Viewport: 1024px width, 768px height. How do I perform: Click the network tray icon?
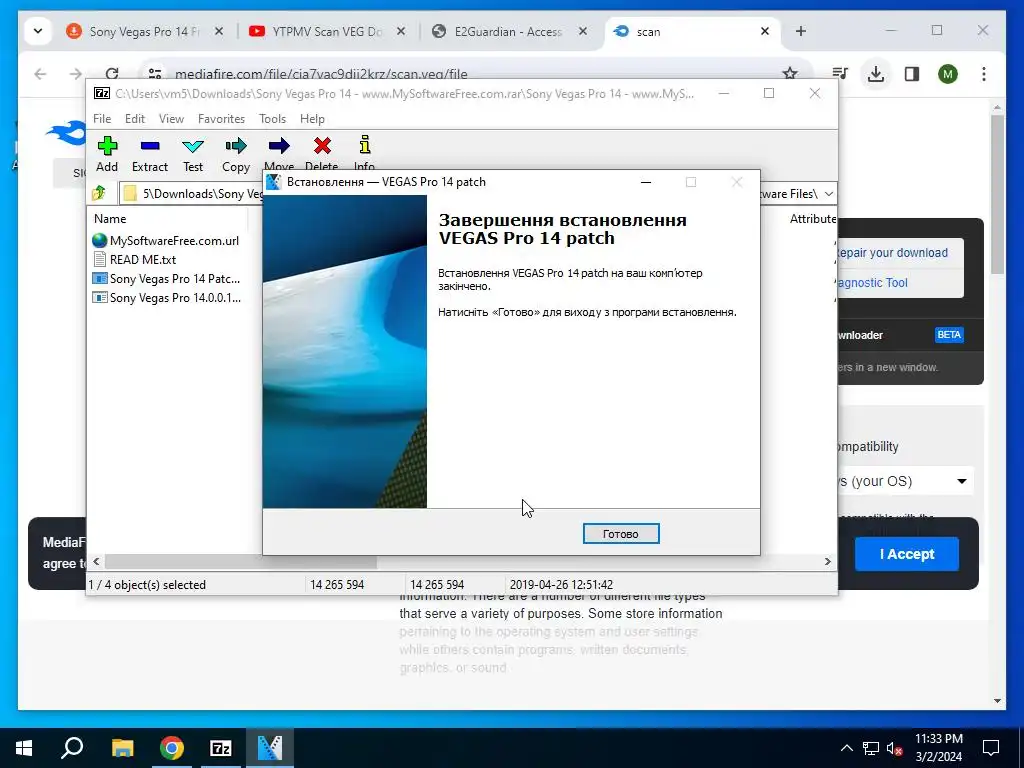coord(870,748)
